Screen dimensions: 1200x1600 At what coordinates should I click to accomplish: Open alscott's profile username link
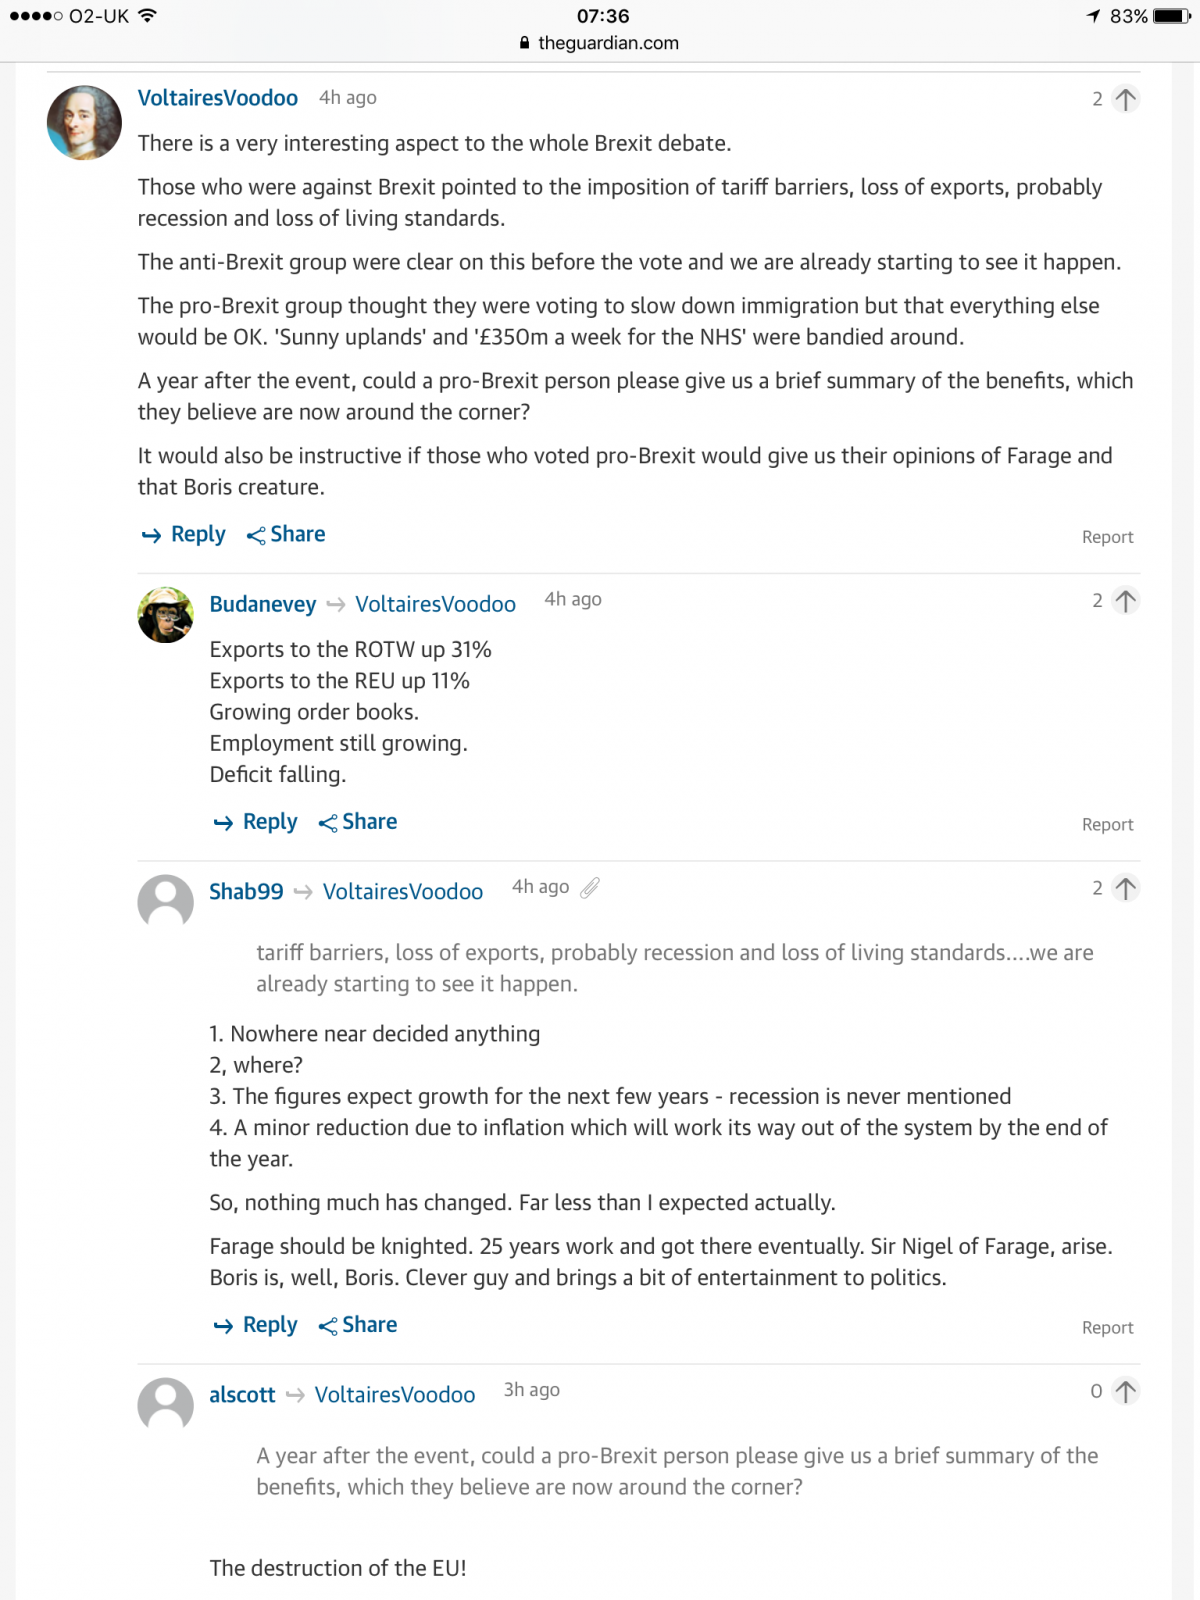coord(242,1395)
